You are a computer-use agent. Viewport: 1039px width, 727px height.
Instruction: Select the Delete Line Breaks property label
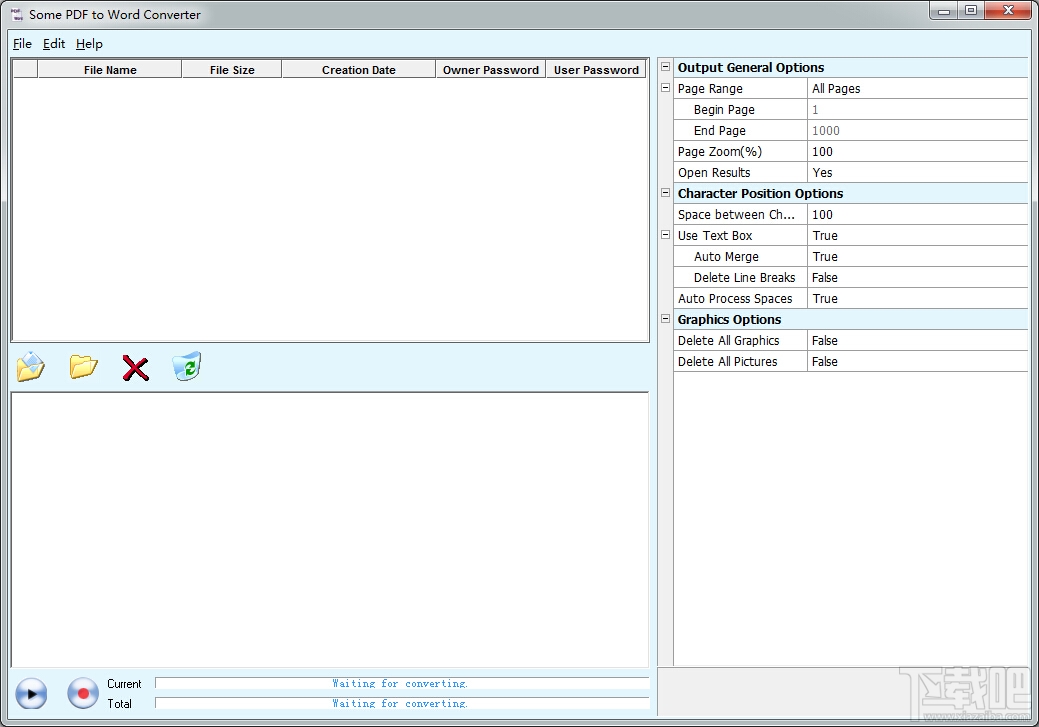coord(744,278)
